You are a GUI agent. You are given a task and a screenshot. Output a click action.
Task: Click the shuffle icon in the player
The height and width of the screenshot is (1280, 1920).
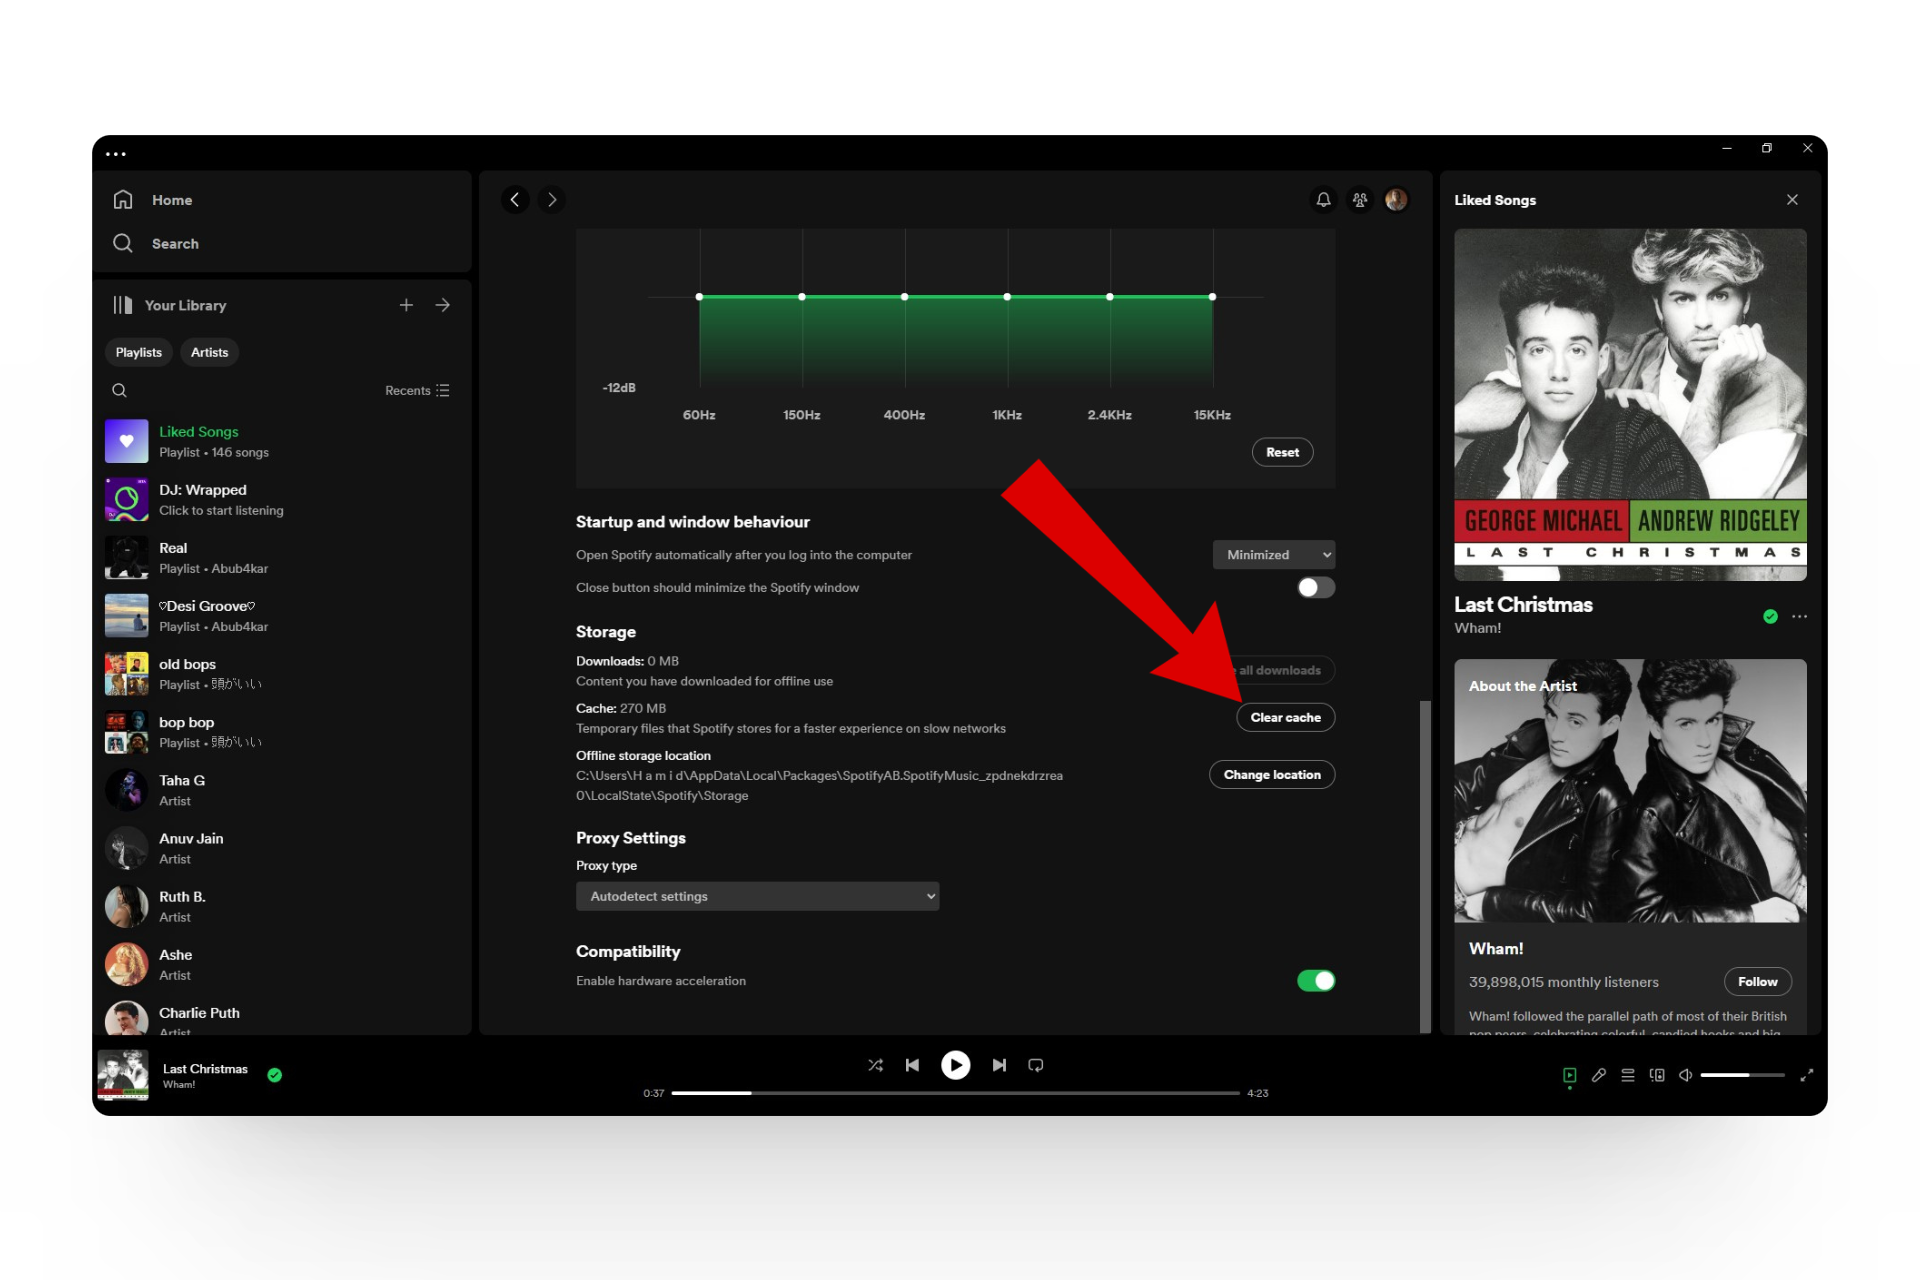click(875, 1065)
